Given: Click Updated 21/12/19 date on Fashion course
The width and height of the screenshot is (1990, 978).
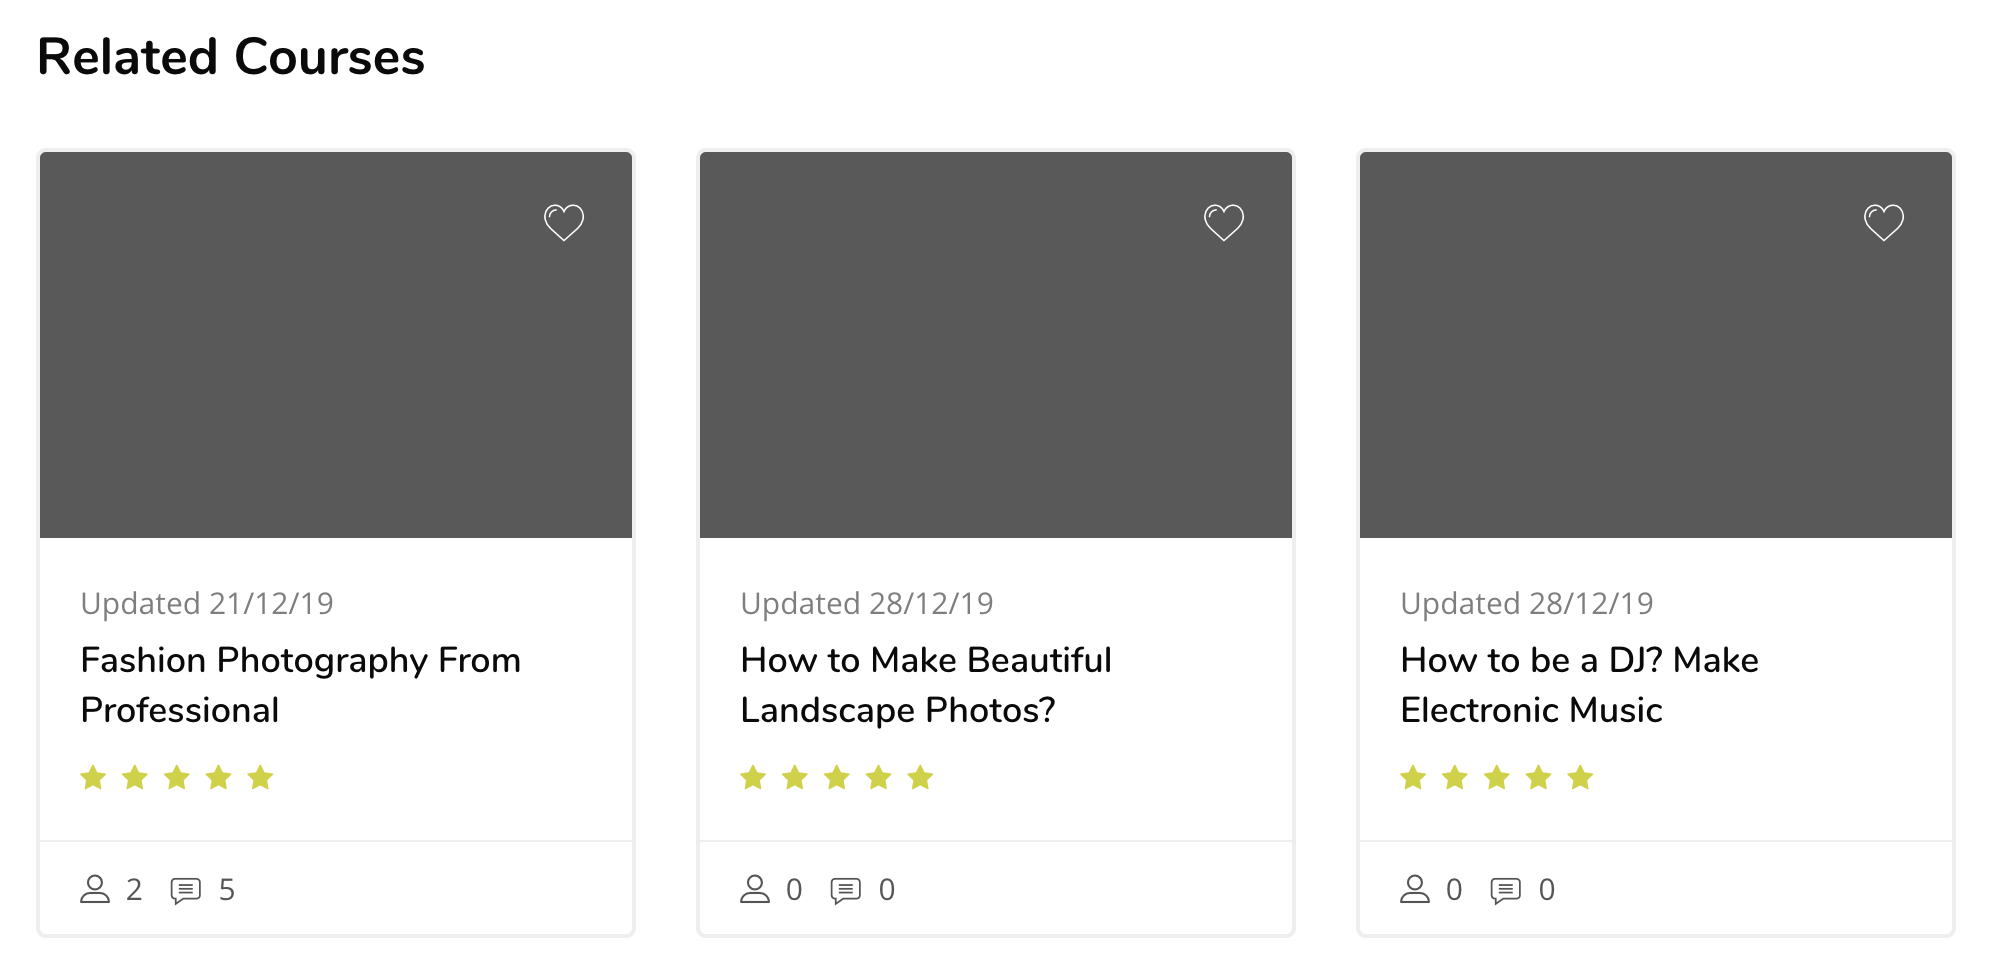Looking at the screenshot, I should click(207, 603).
